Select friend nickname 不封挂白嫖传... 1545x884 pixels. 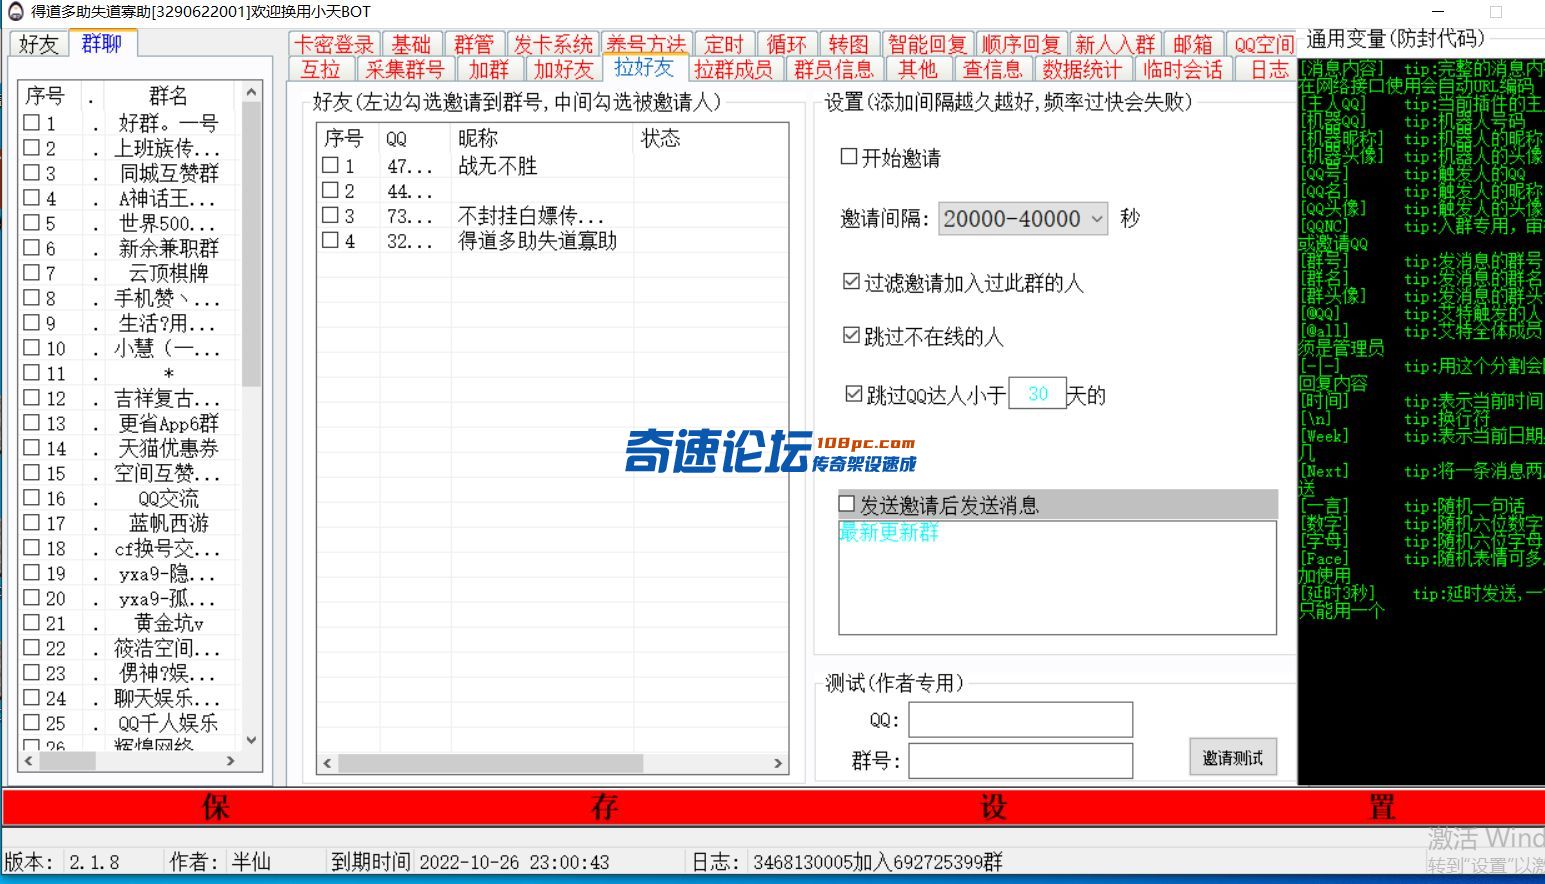point(531,215)
